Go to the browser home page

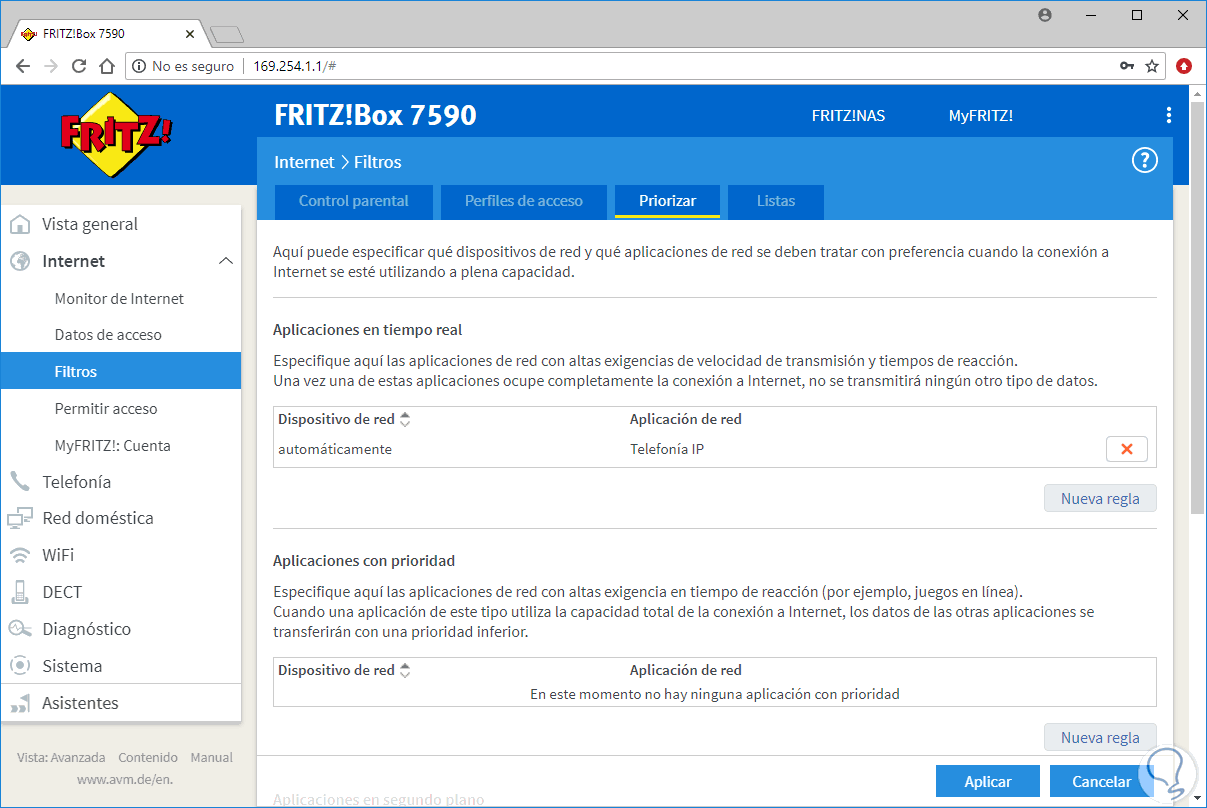[x=107, y=66]
